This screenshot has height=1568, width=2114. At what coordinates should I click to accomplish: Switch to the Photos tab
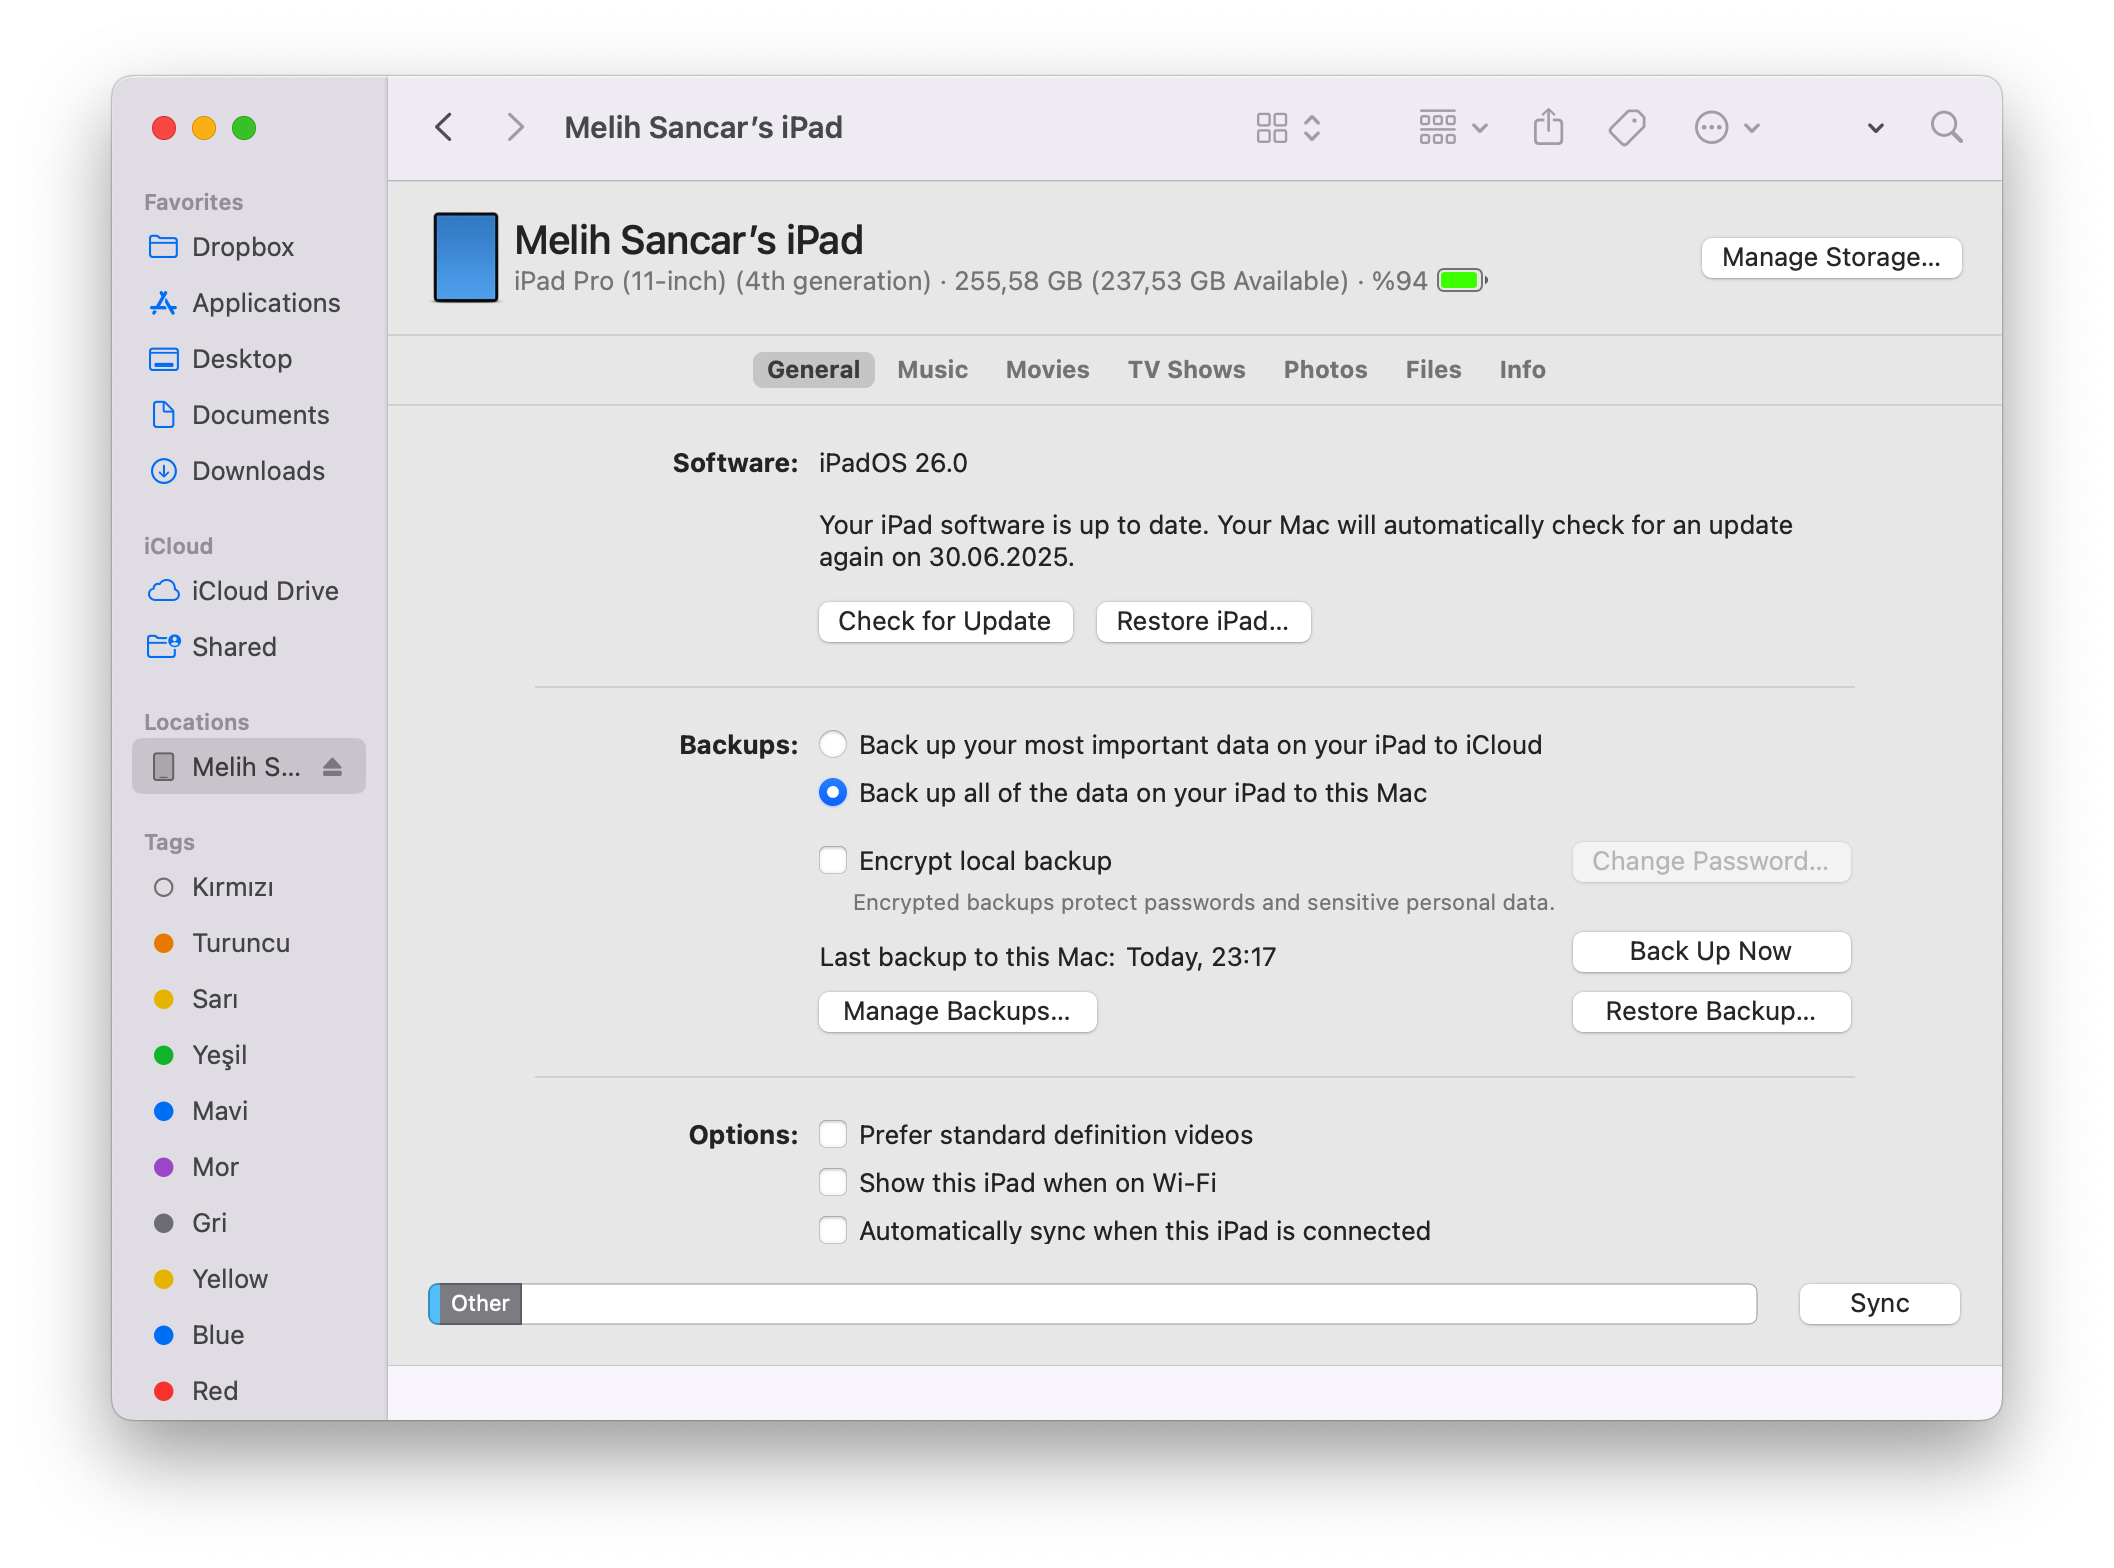tap(1325, 370)
